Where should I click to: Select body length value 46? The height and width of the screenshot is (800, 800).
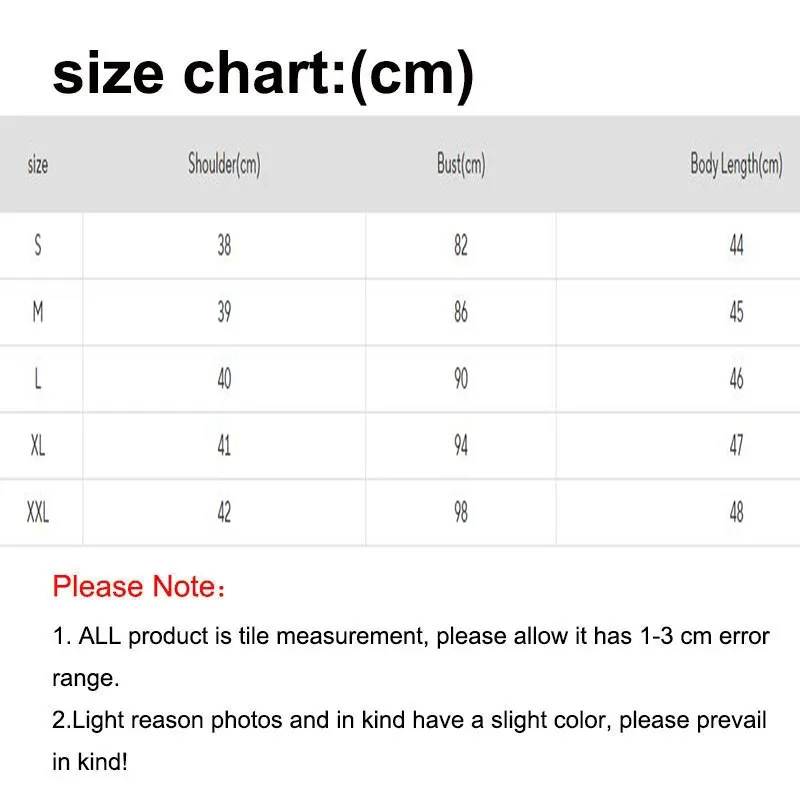[x=736, y=379]
